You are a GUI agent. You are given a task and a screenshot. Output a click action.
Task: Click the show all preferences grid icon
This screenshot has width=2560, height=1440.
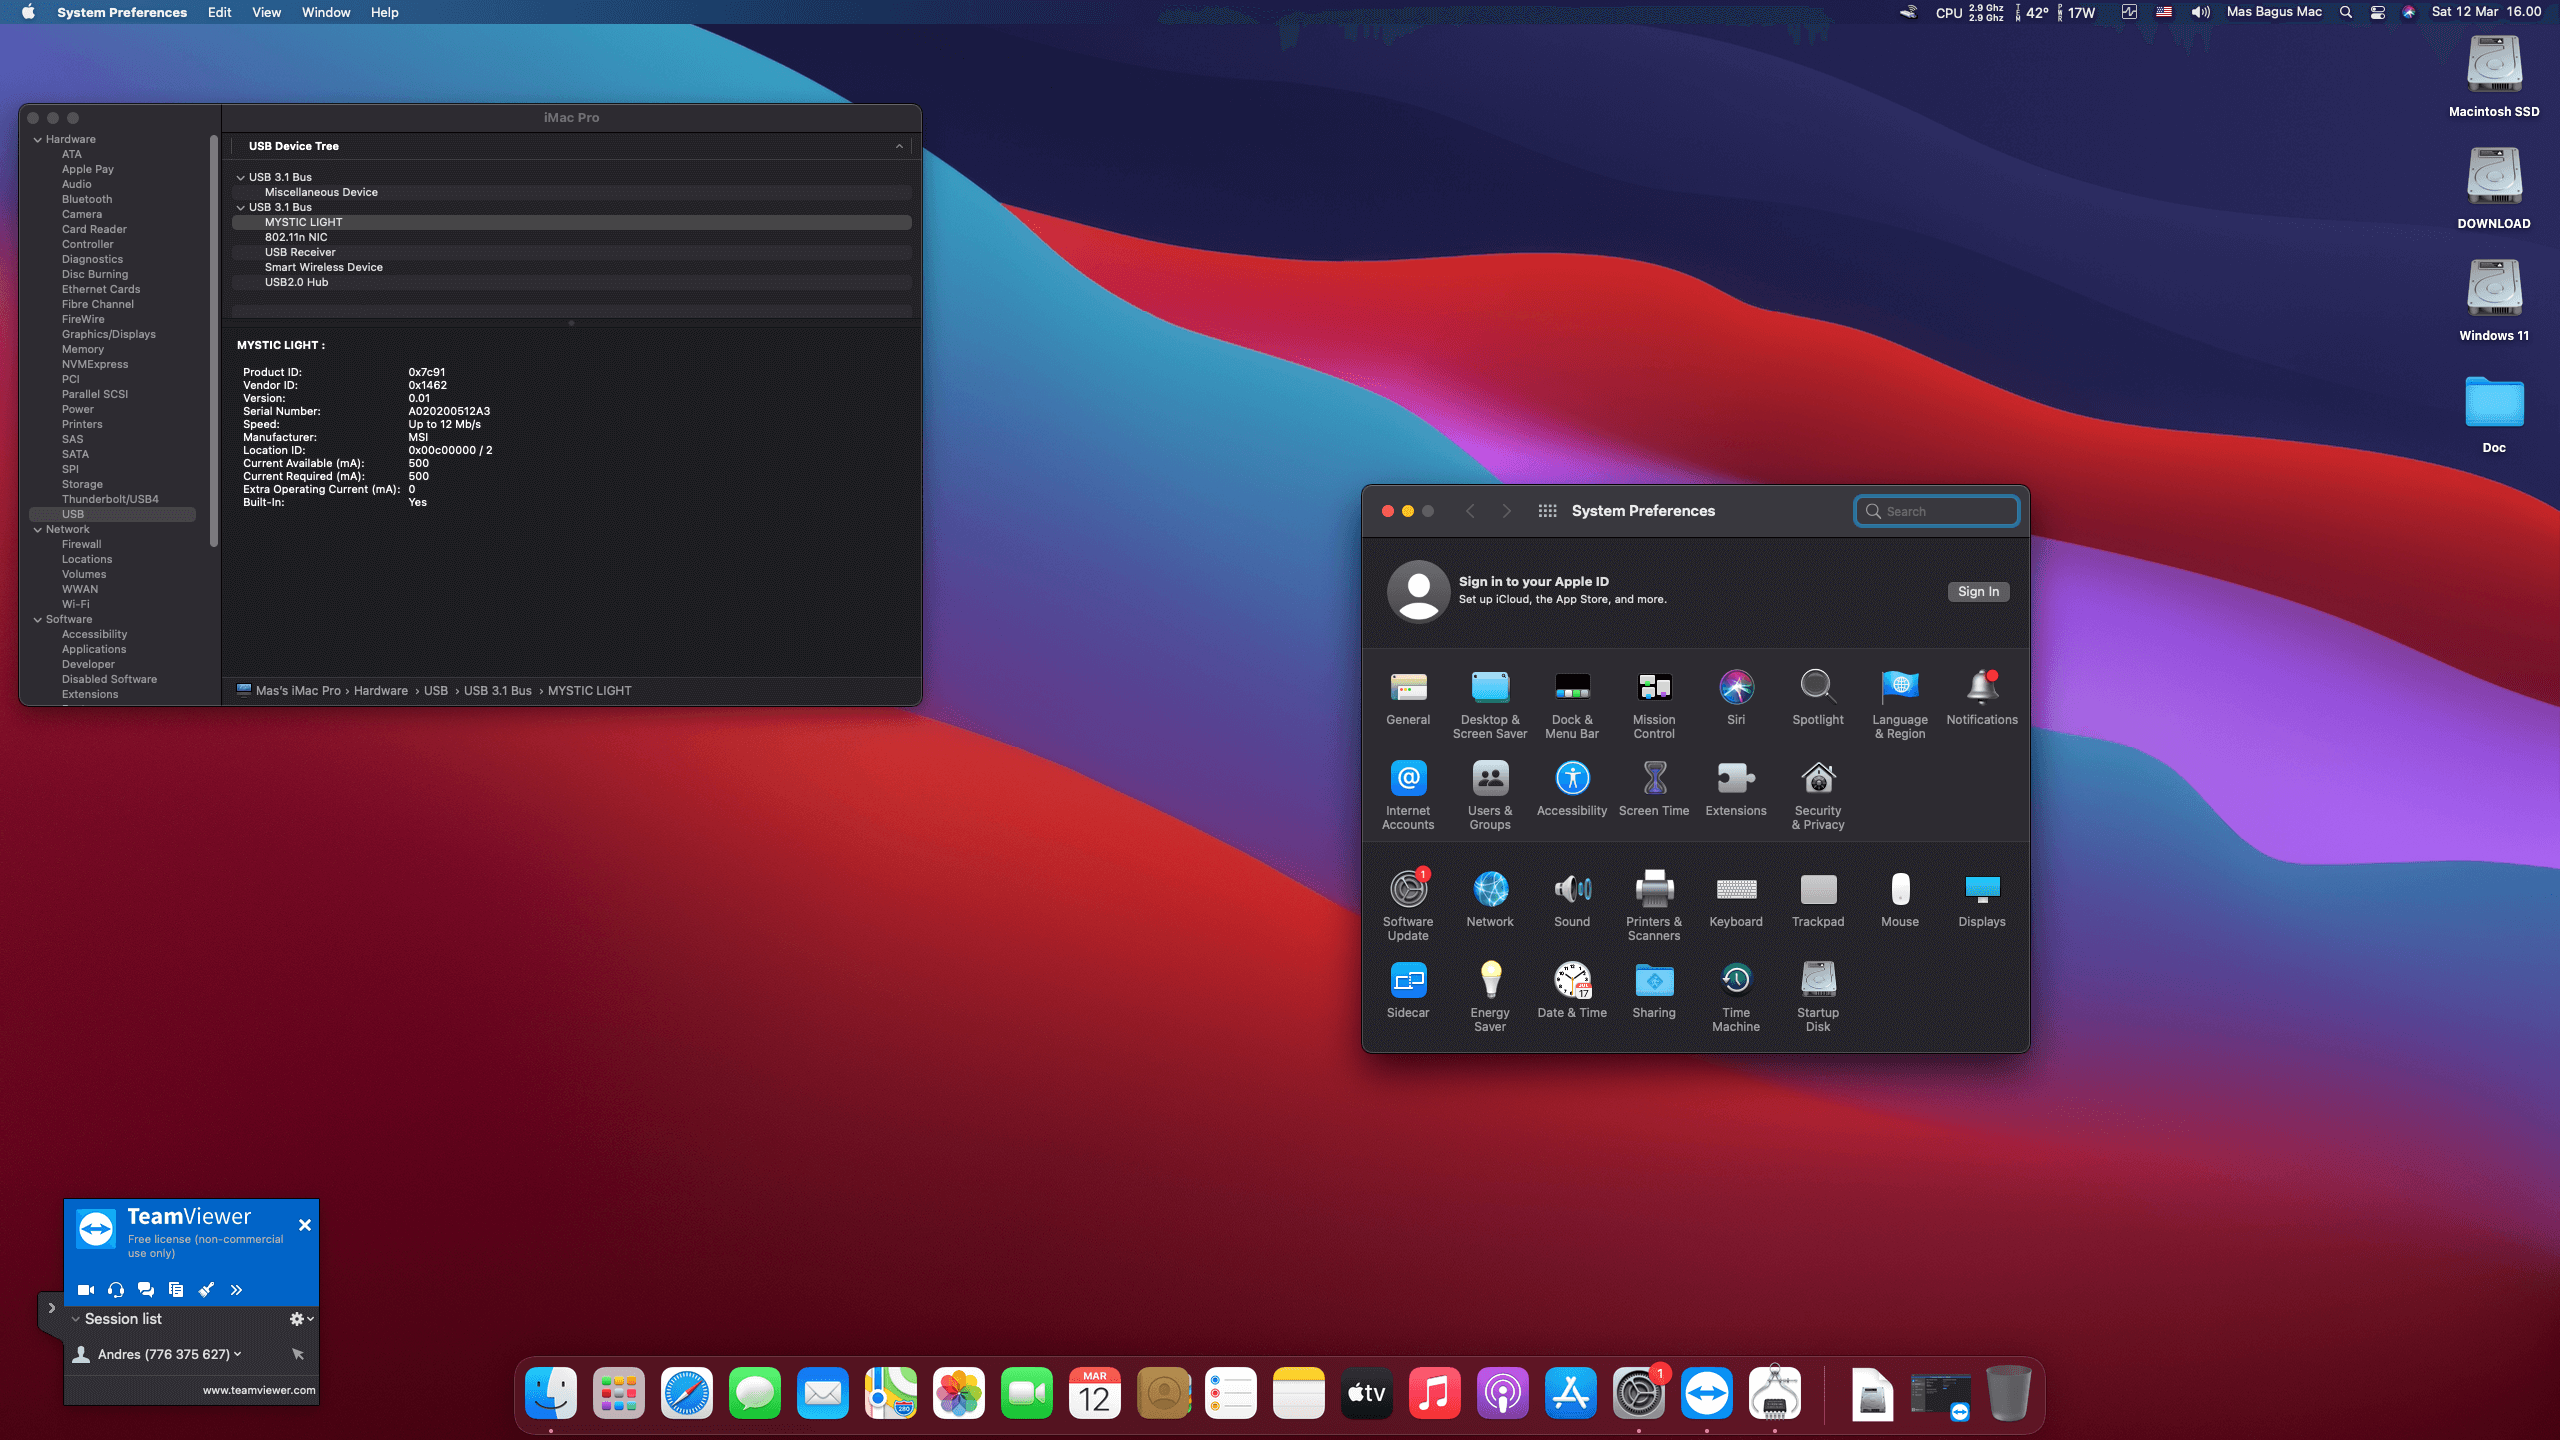[1547, 511]
